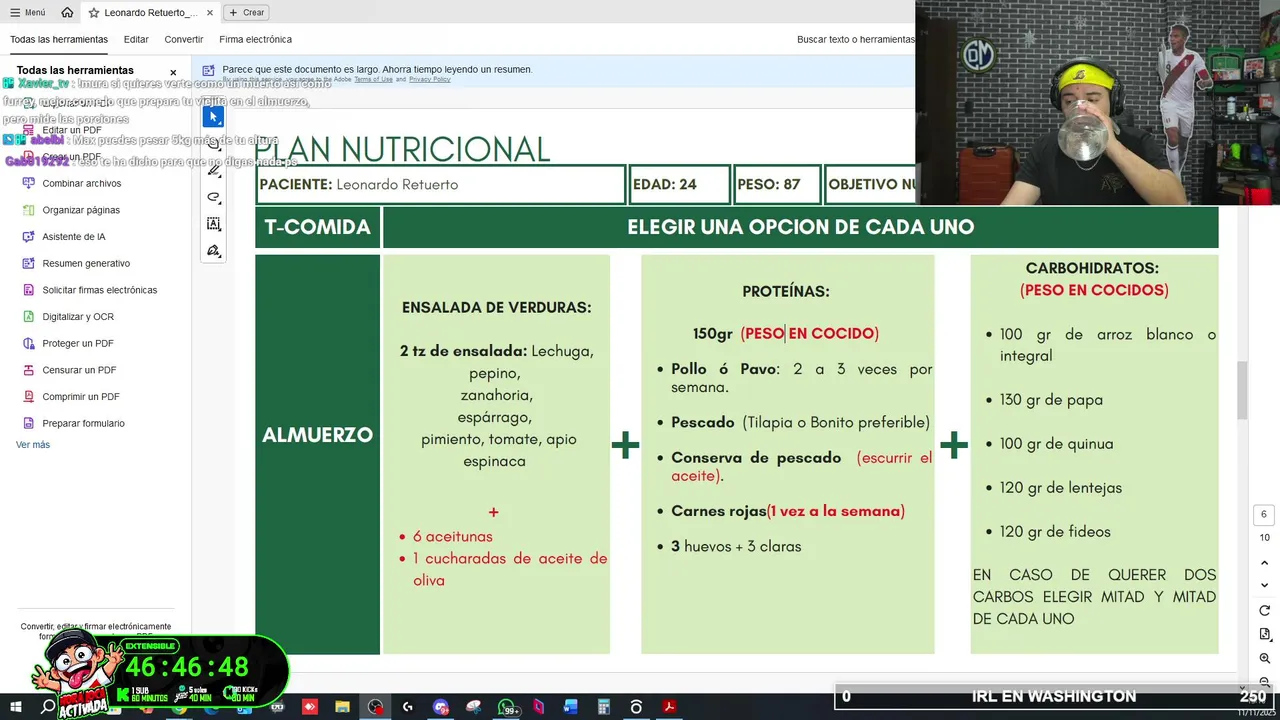Select the fill and sign pen tool
The width and height of the screenshot is (1280, 720).
214,251
